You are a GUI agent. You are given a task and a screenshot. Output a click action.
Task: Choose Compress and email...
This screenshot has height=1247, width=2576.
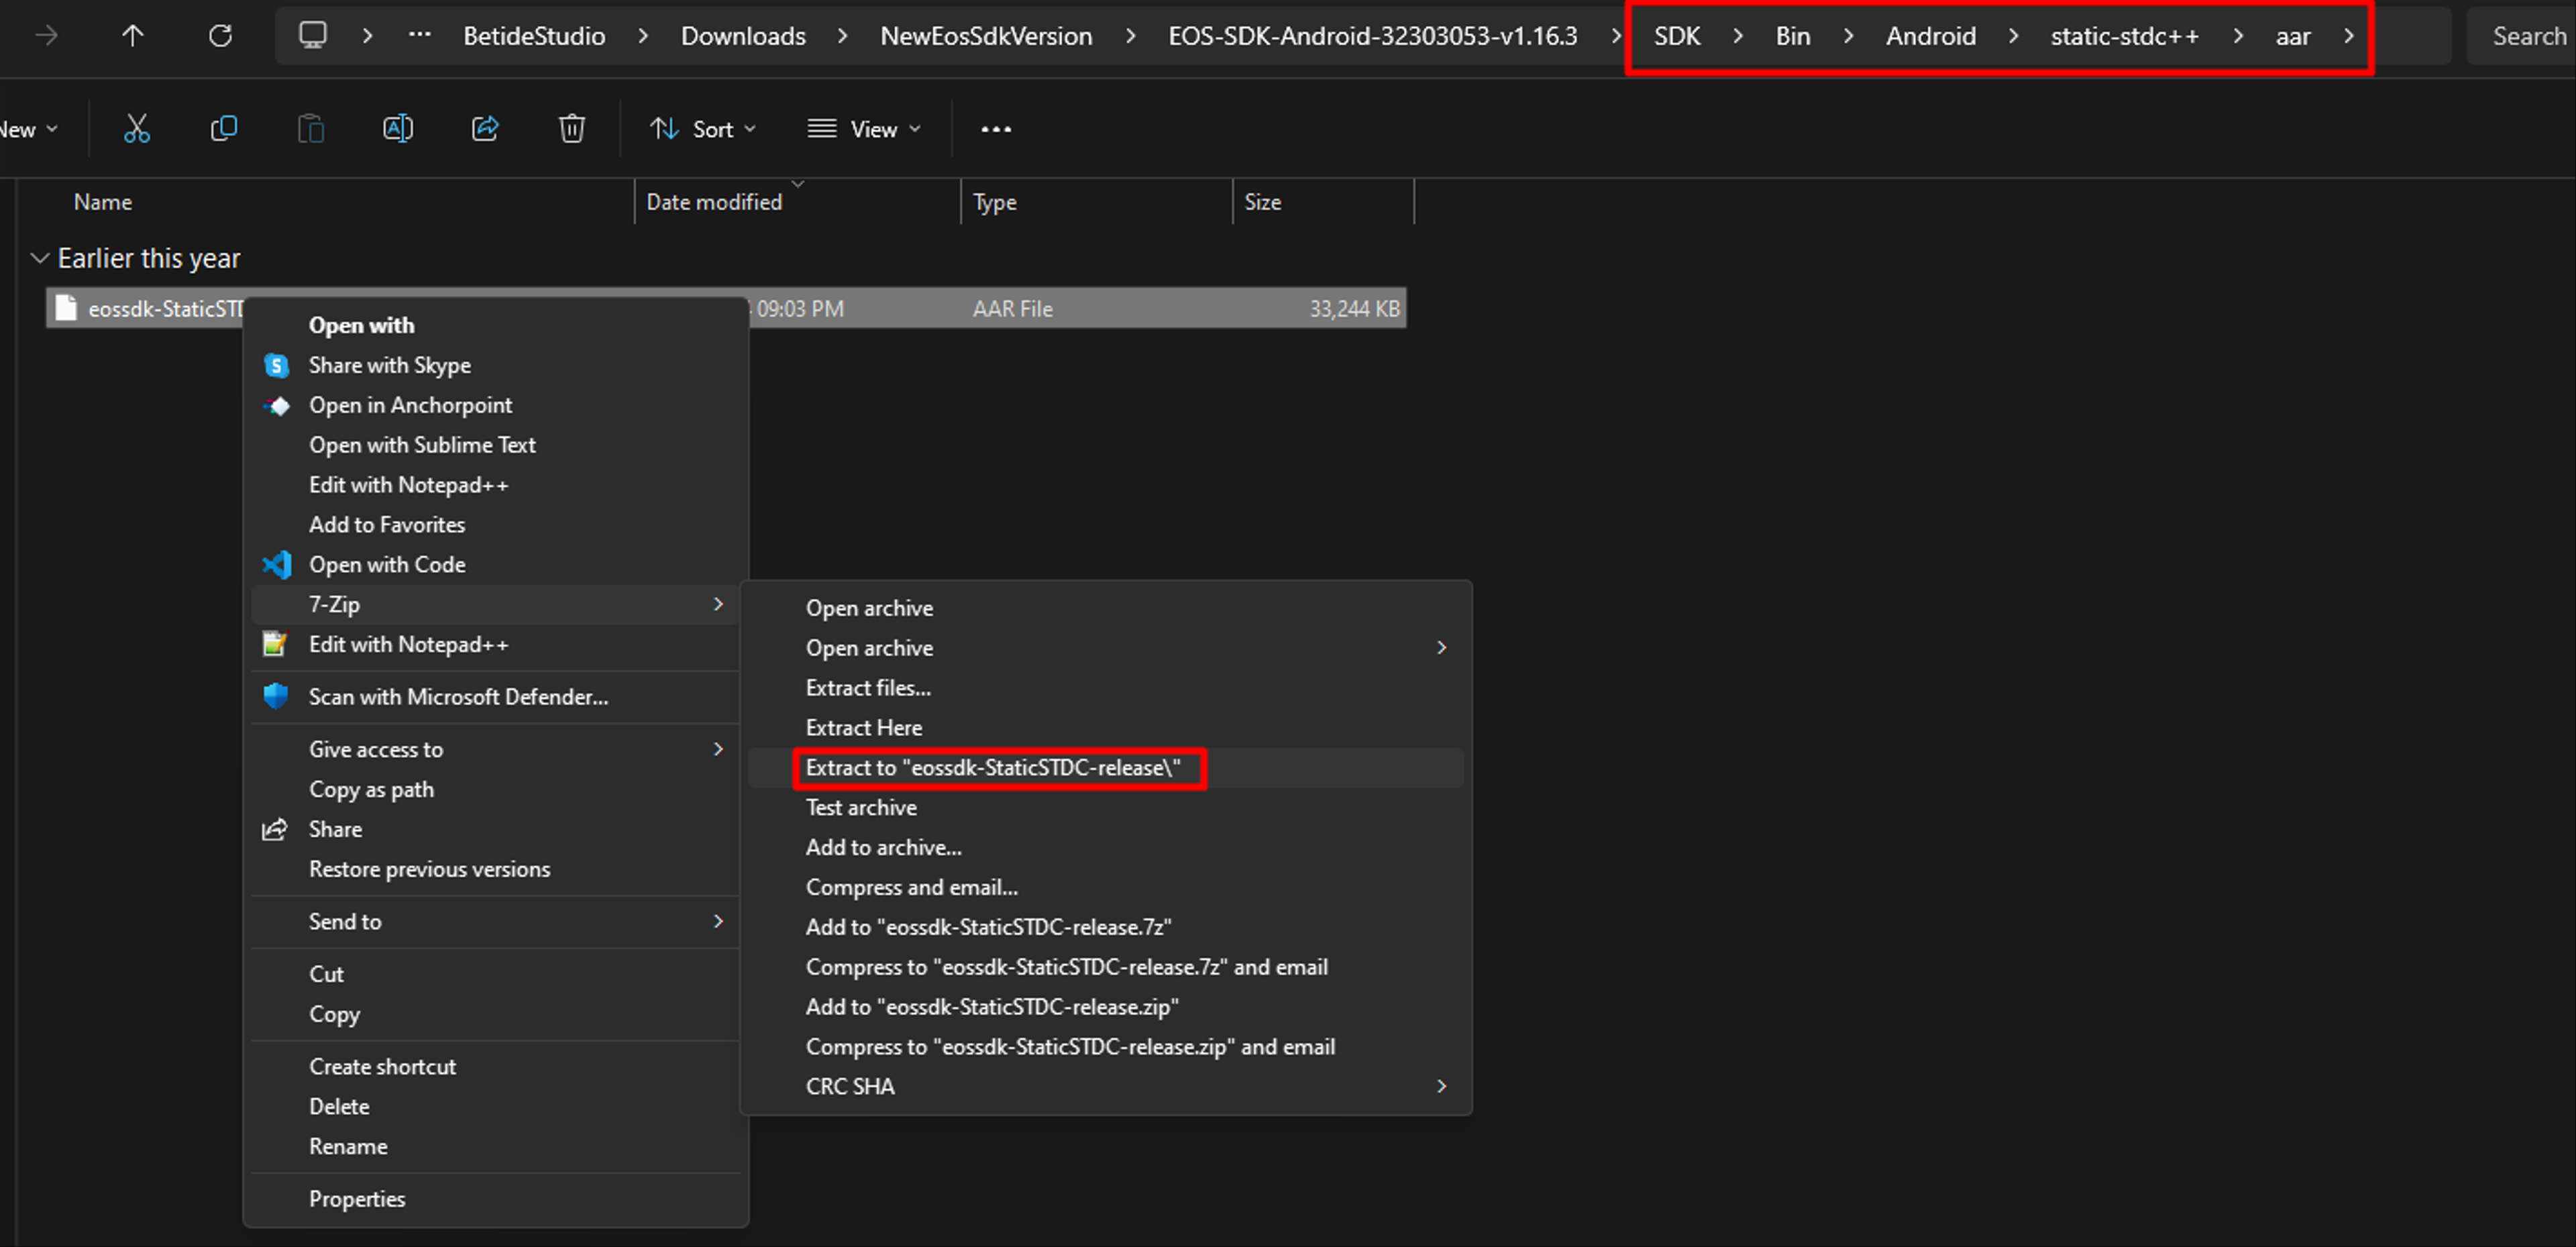(1105, 888)
